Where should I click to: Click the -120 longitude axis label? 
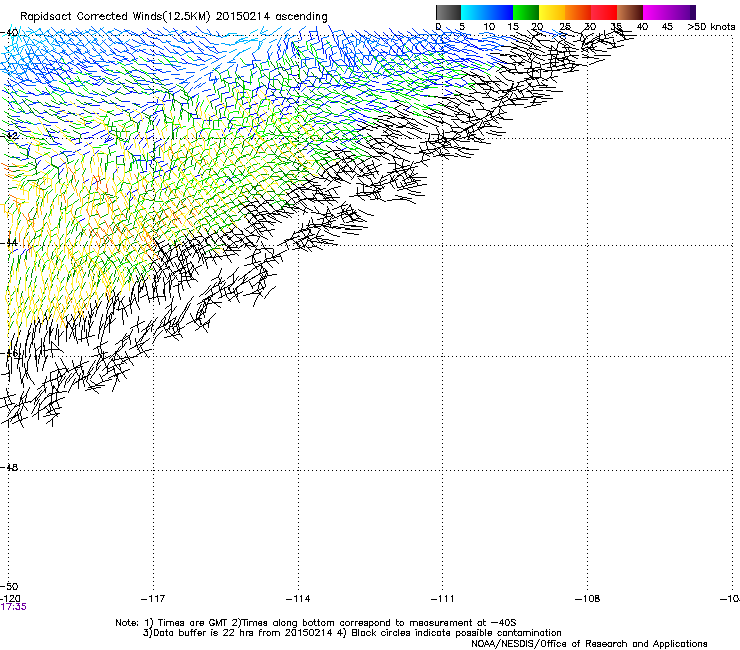pos(10,599)
